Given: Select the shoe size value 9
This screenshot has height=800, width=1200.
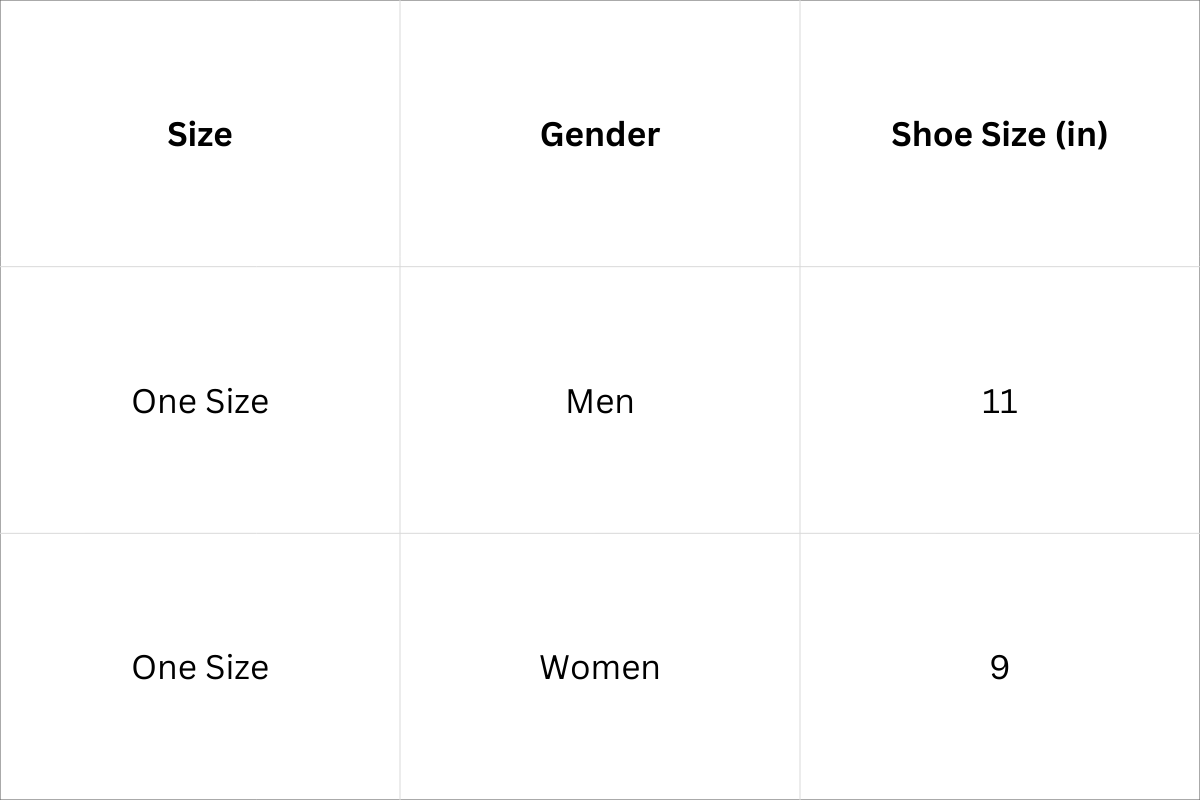Looking at the screenshot, I should (999, 667).
